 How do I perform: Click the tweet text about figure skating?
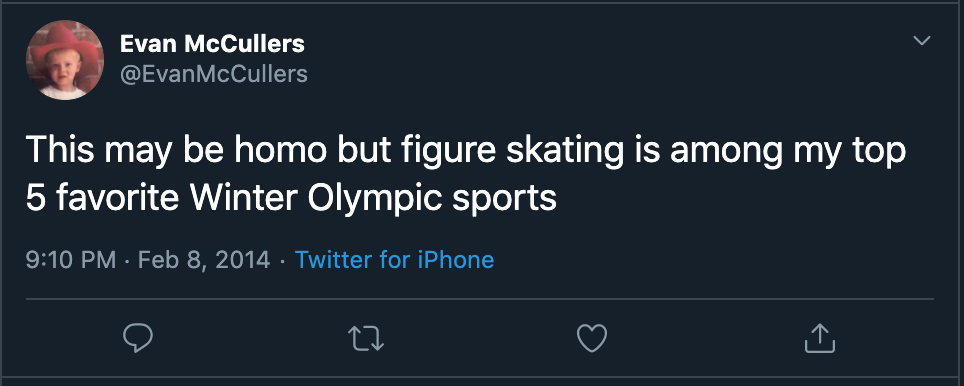pyautogui.click(x=466, y=174)
